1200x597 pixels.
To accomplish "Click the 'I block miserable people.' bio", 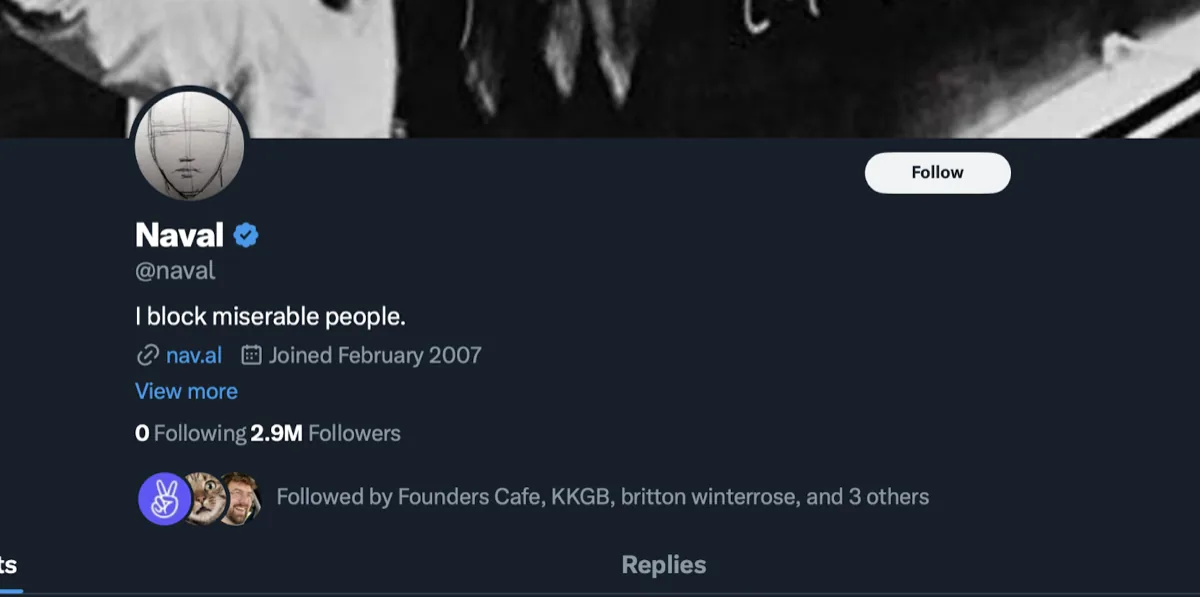I will click(x=270, y=317).
